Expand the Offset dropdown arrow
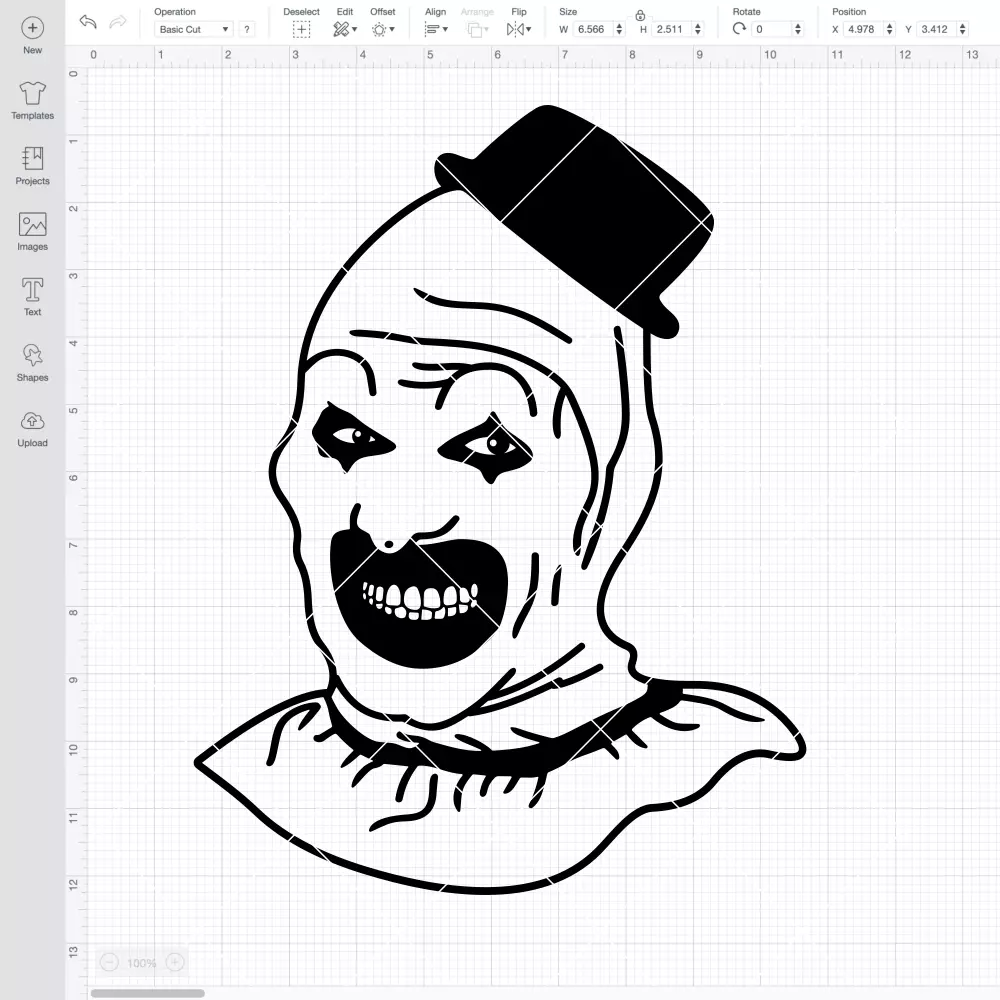This screenshot has width=1000, height=1000. click(x=392, y=29)
